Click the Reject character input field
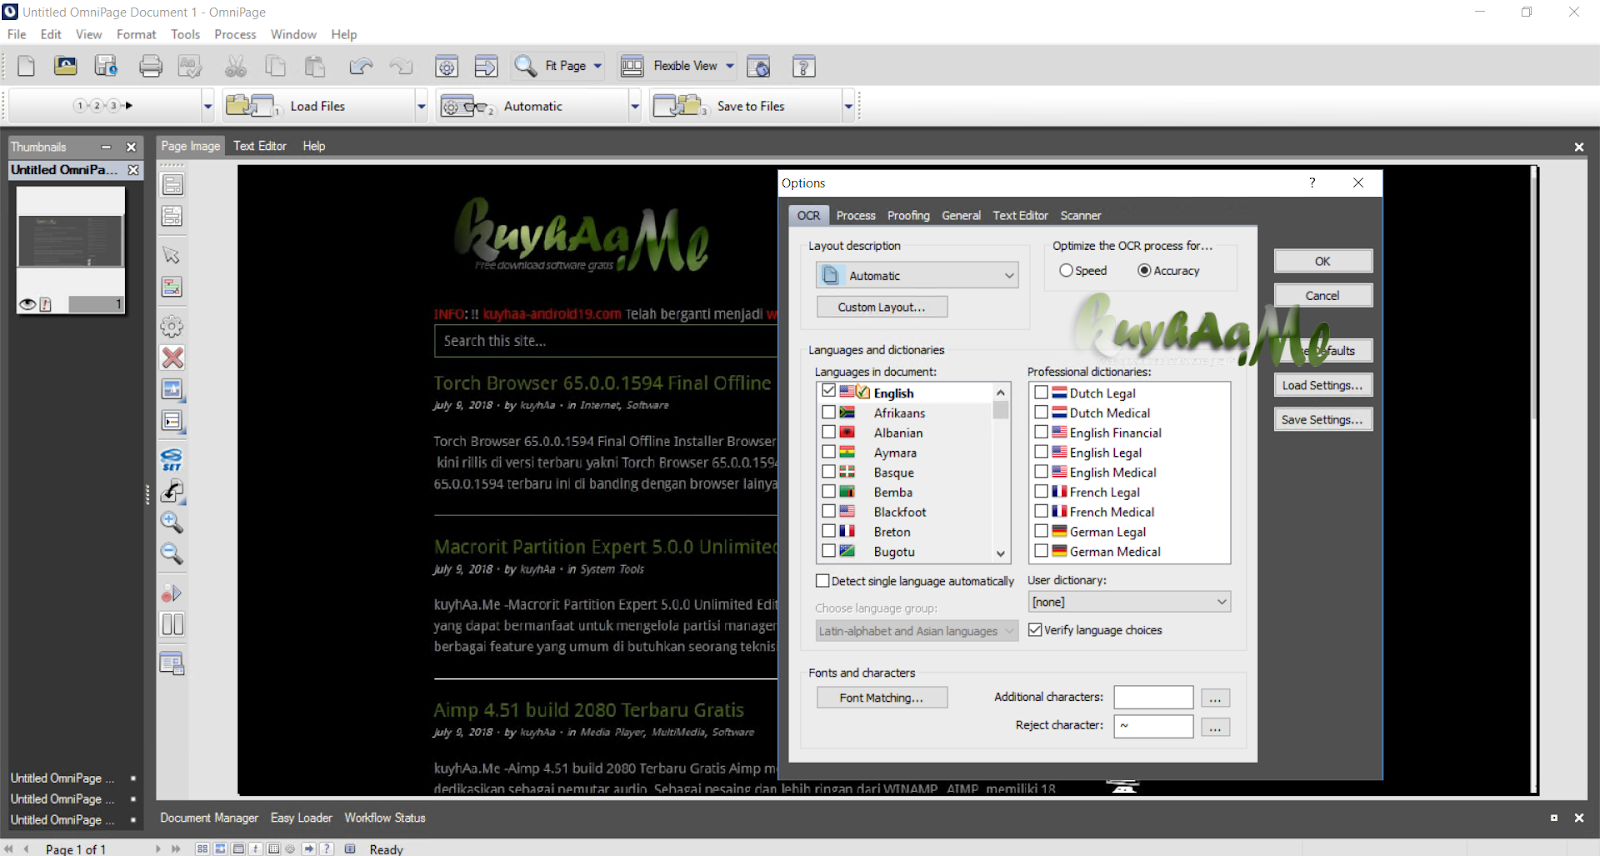Image resolution: width=1600 pixels, height=856 pixels. [x=1153, y=726]
